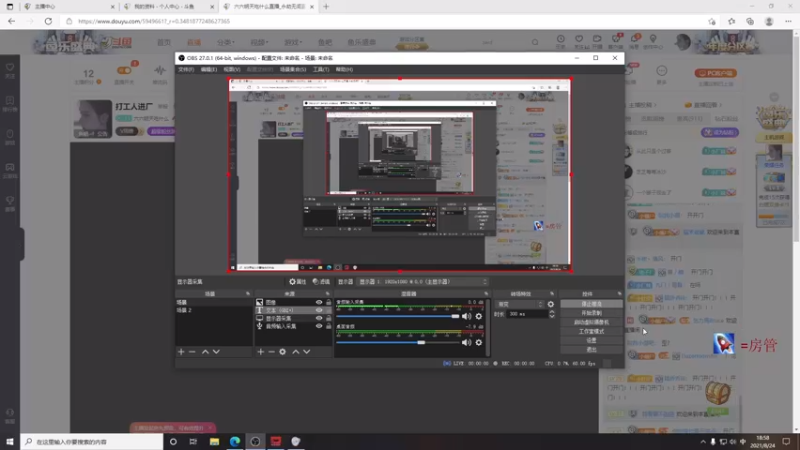
Task: Open Douyu 游戏 navigation dropdown
Action: [x=293, y=42]
